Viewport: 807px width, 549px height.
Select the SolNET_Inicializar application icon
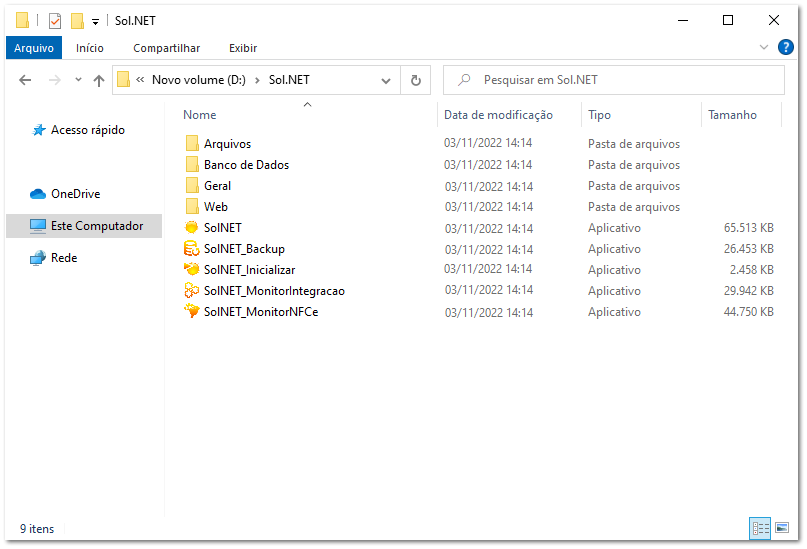[191, 269]
